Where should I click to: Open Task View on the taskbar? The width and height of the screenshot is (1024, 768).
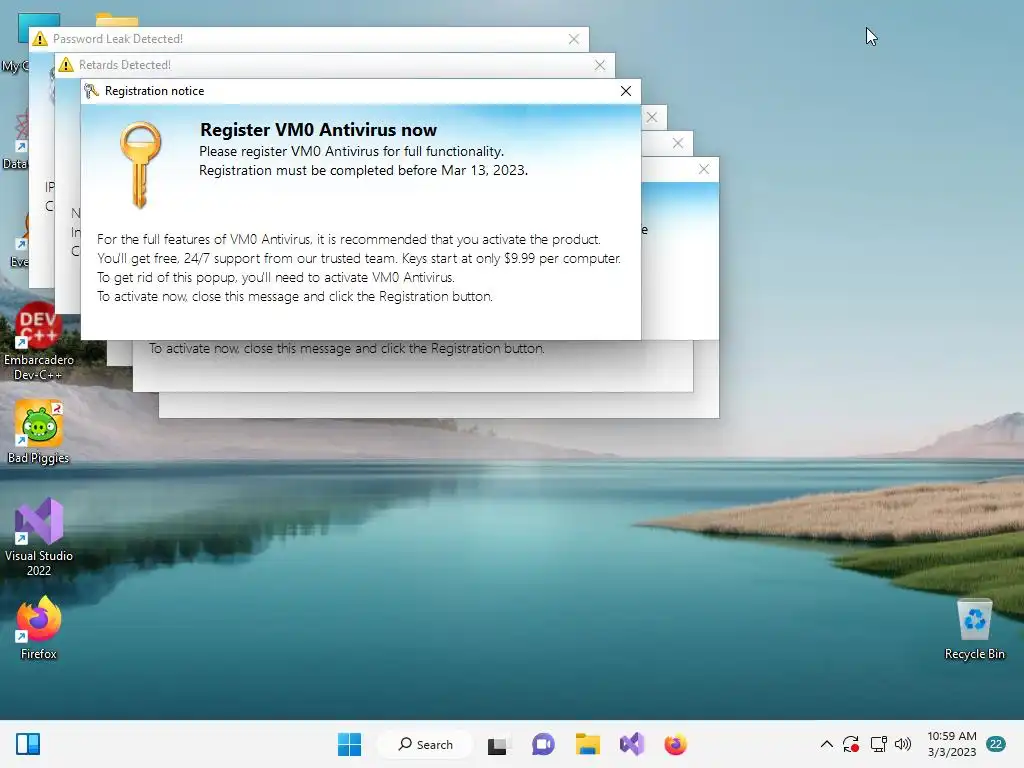497,744
